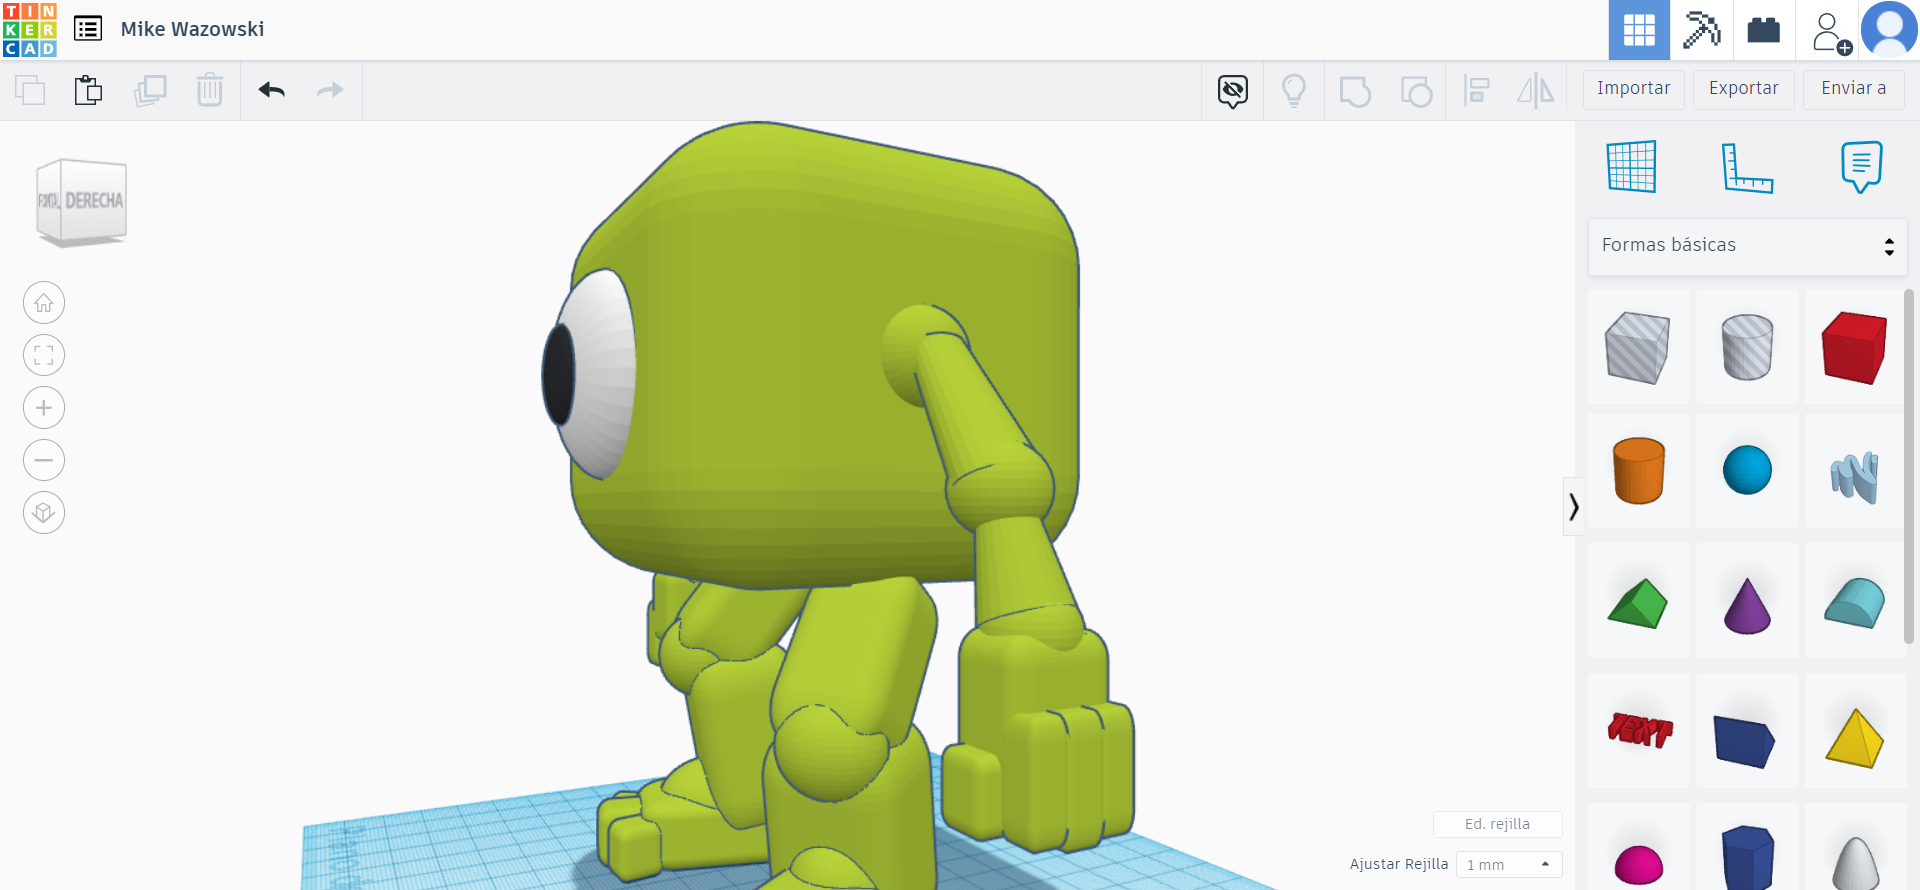The width and height of the screenshot is (1920, 890).
Task: Show all hidden objects lightbulb
Action: pyautogui.click(x=1294, y=91)
